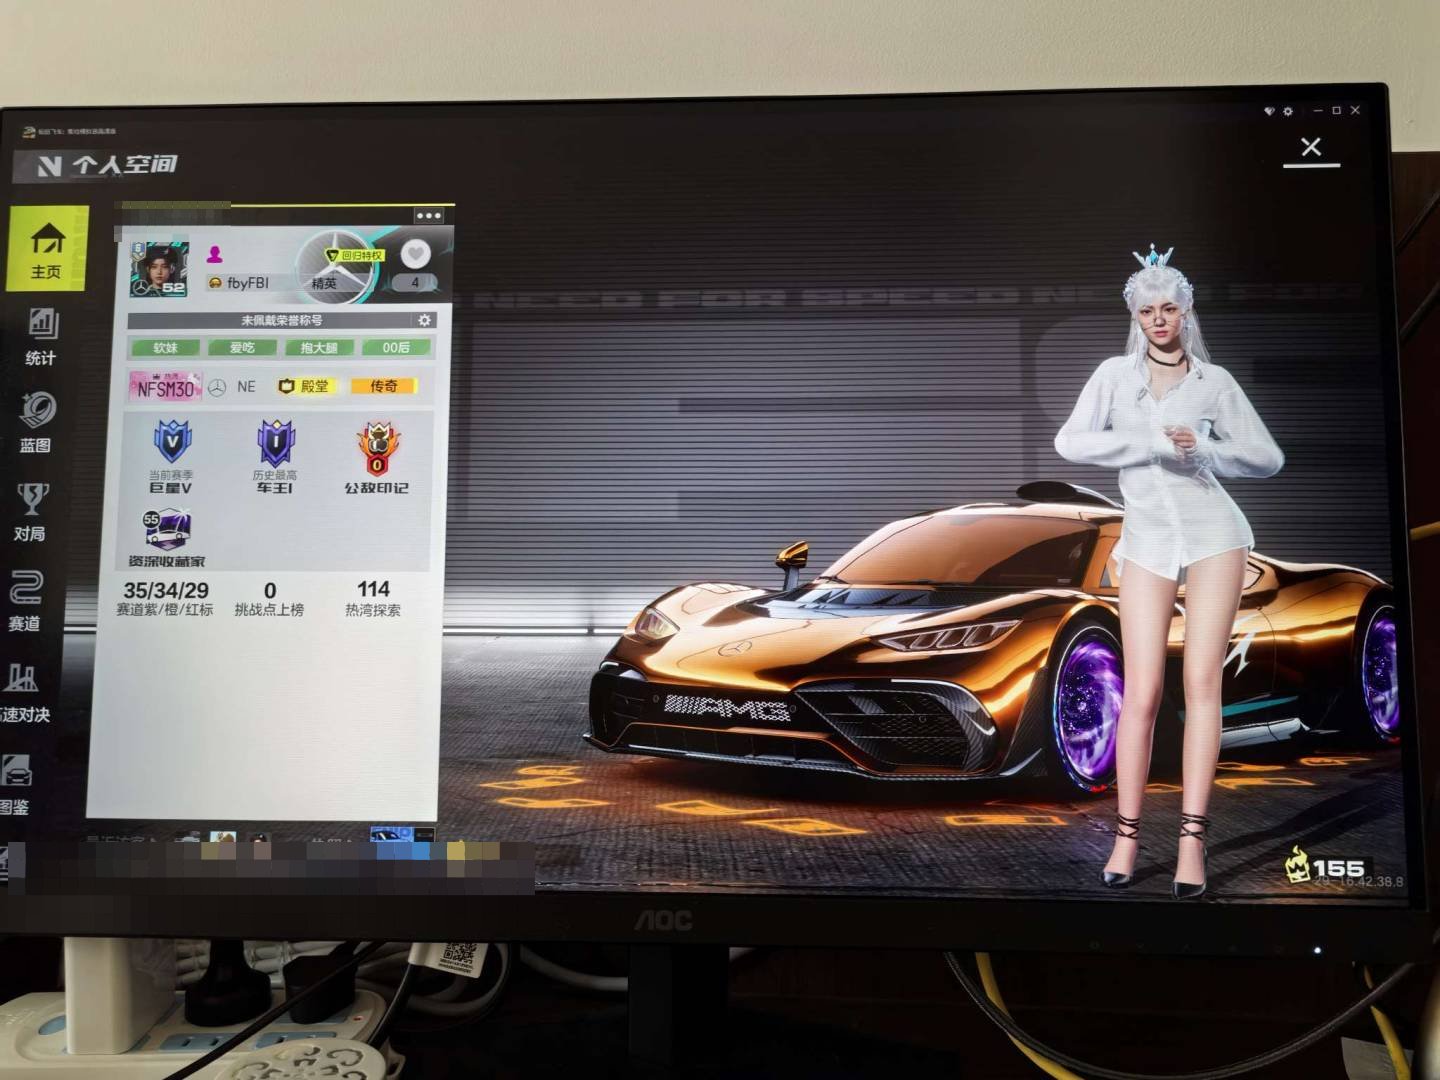The height and width of the screenshot is (1080, 1440).
Task: Click the player avatar portrait
Action: click(159, 268)
